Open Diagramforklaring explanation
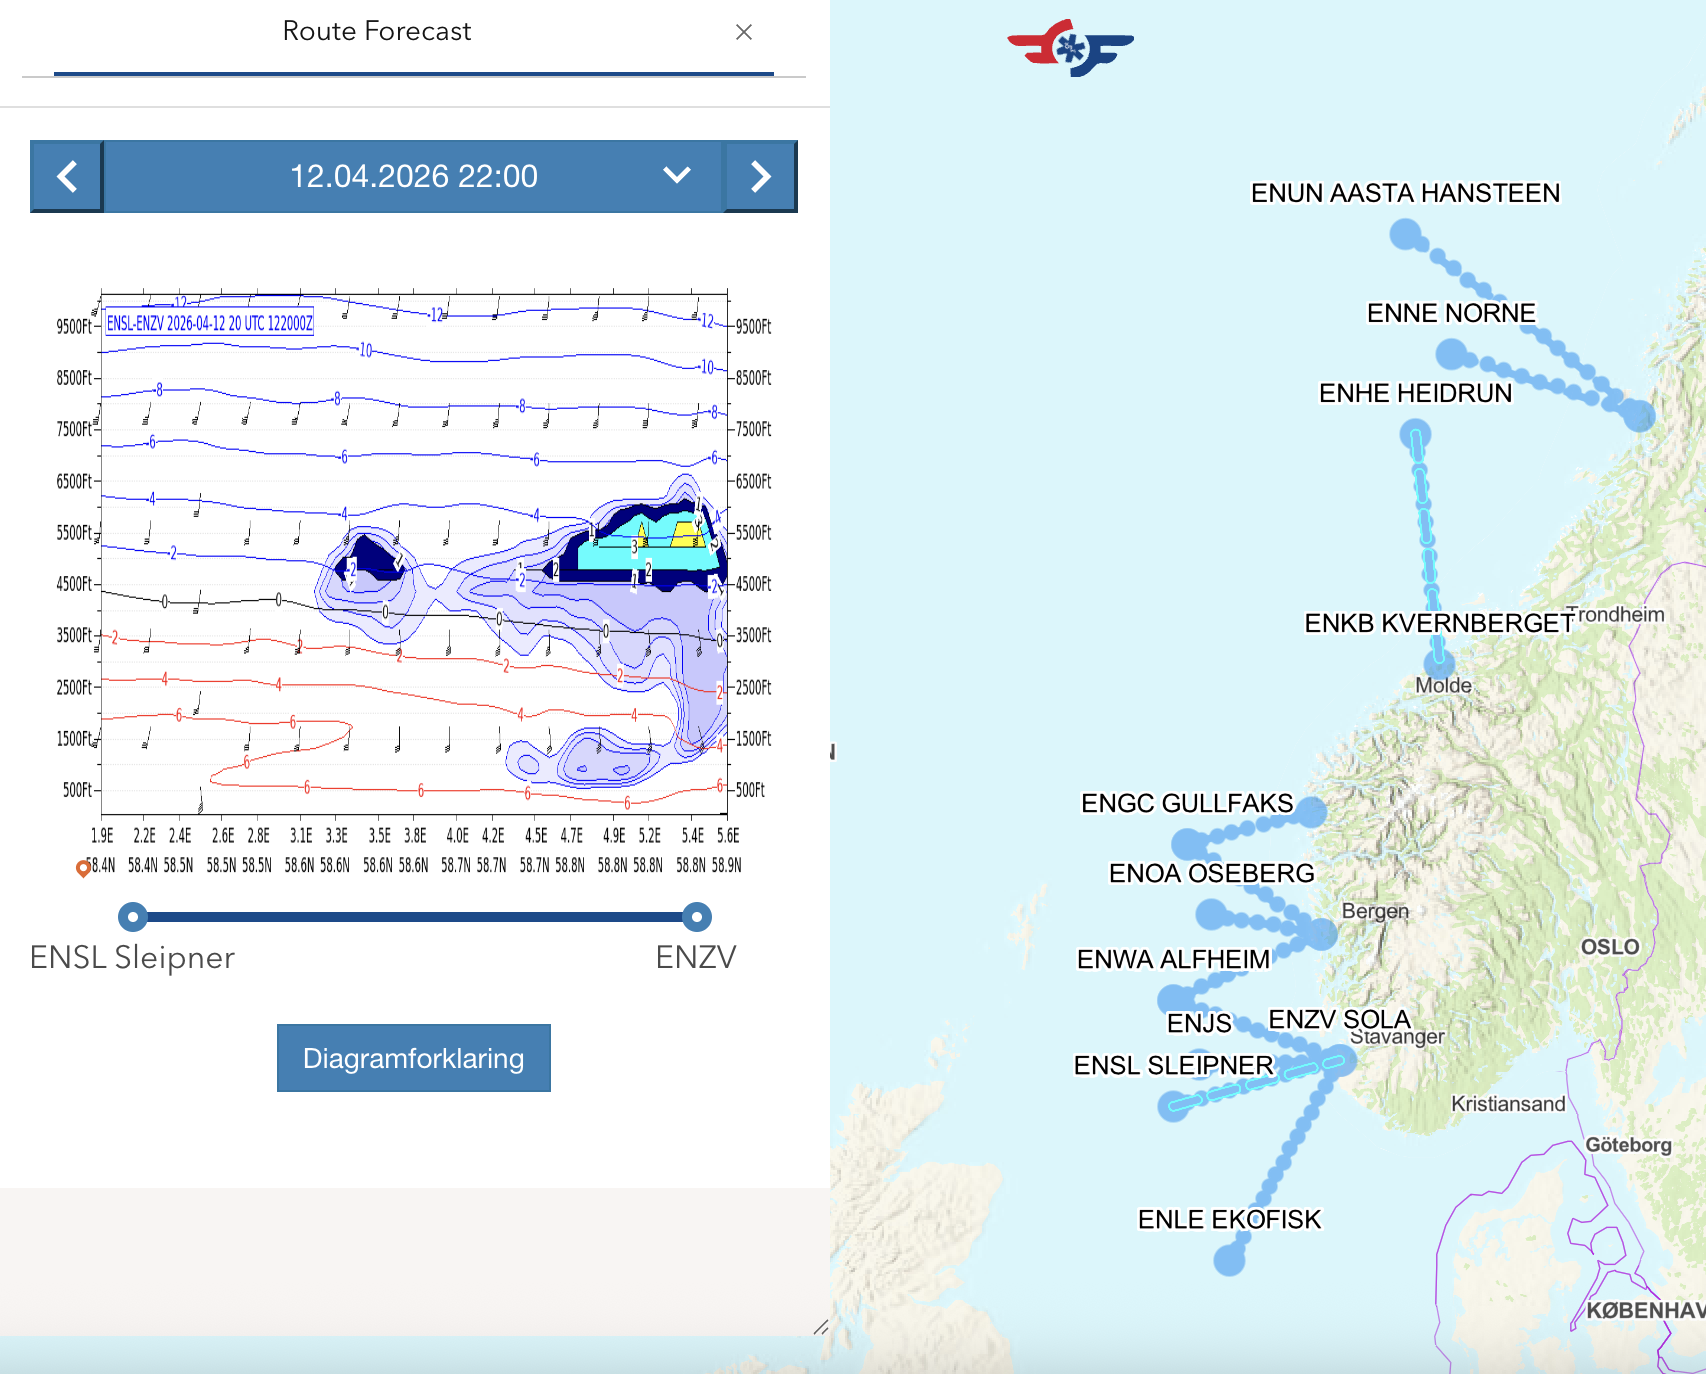This screenshot has height=1374, width=1706. (414, 1058)
